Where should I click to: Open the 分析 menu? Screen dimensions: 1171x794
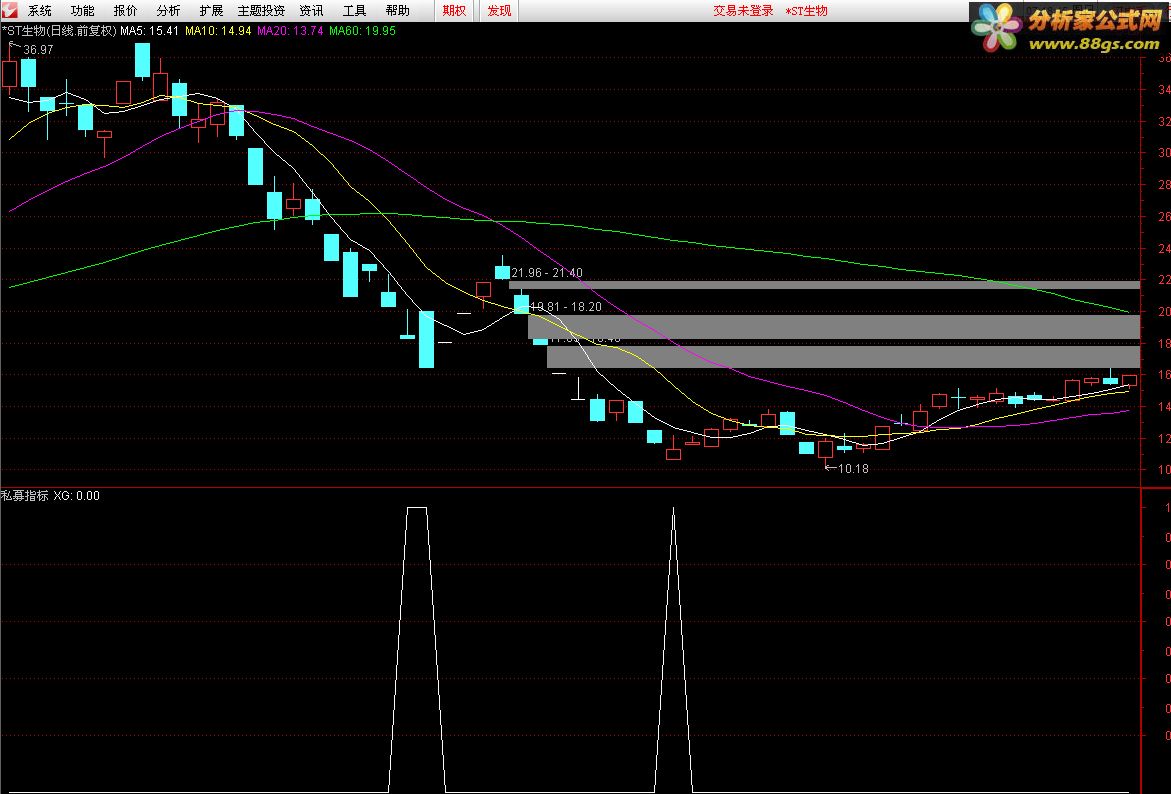pyautogui.click(x=169, y=10)
